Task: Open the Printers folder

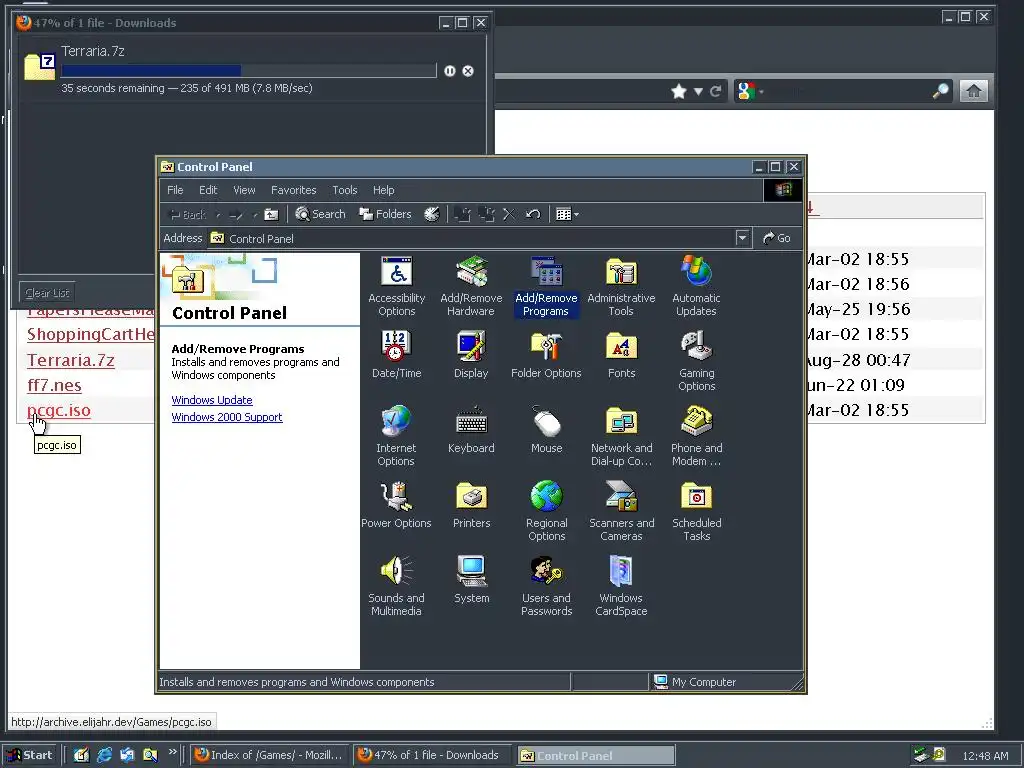Action: tap(471, 505)
